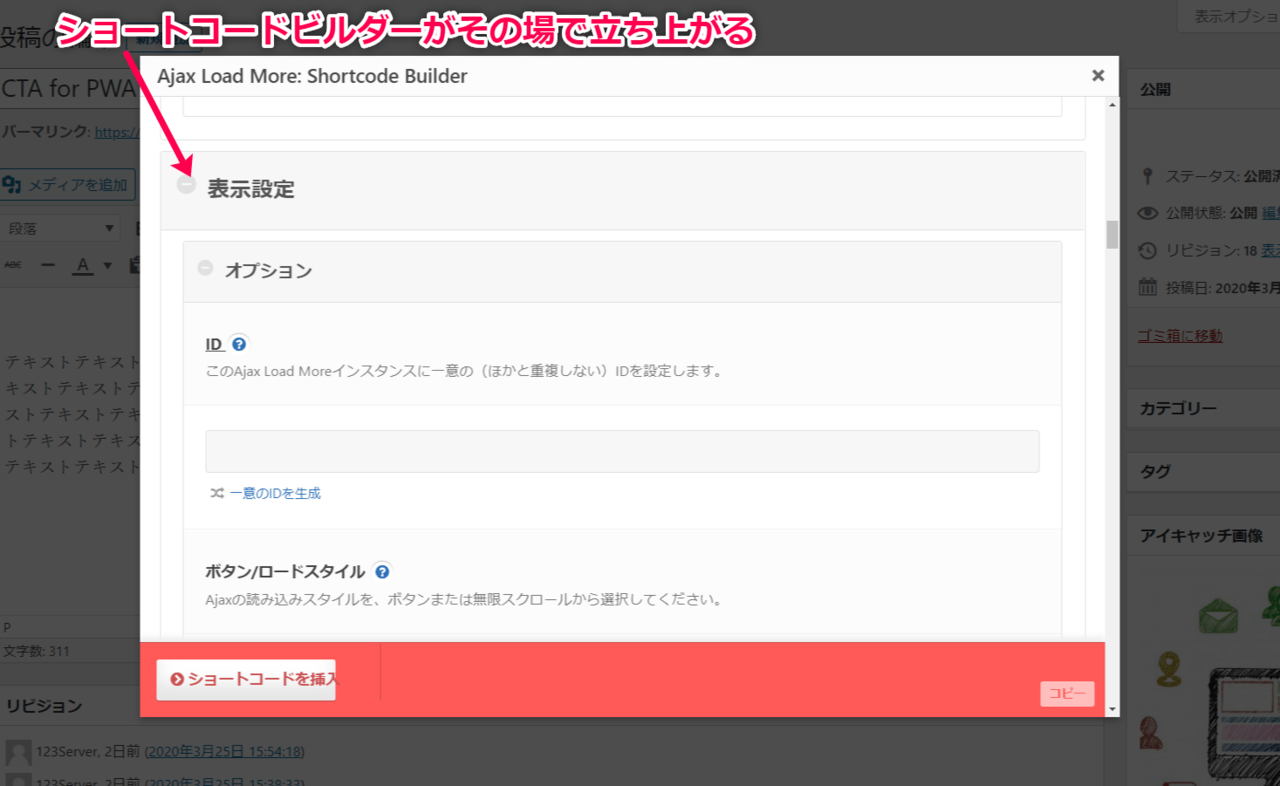Toggle strikethrough in the editor toolbar
The image size is (1280, 786).
(x=12, y=265)
